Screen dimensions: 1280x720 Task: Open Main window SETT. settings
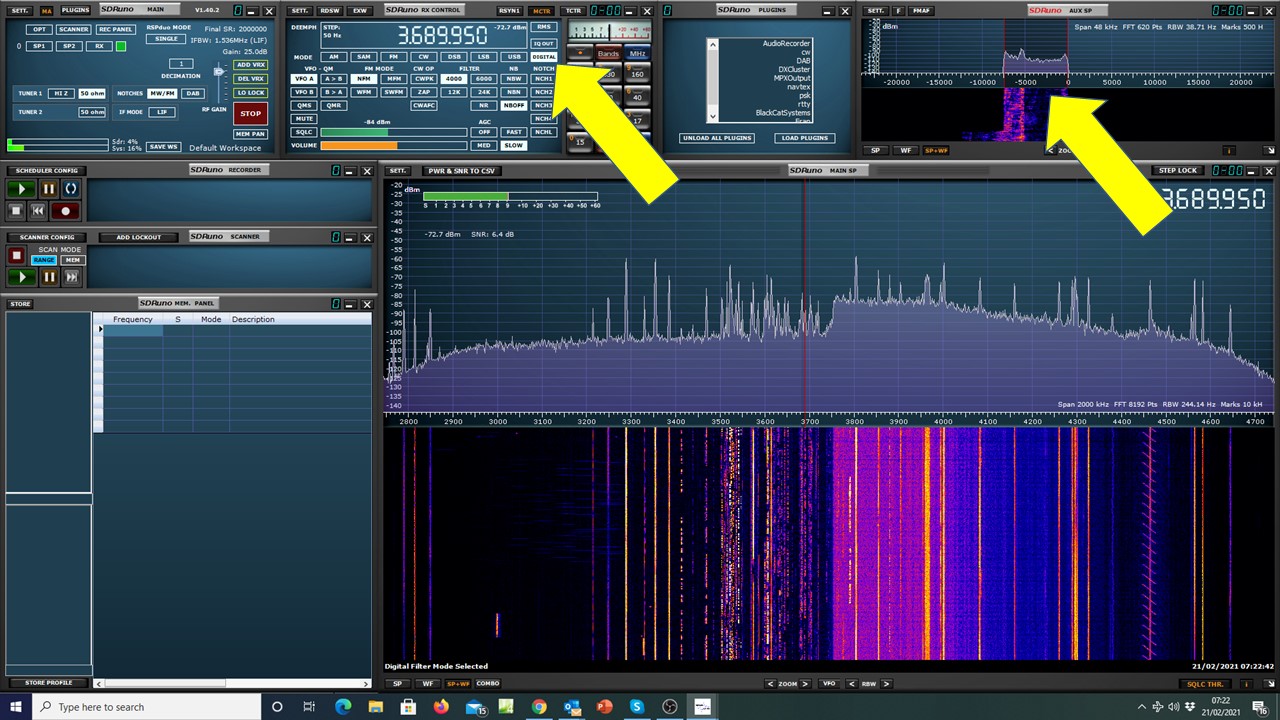[20, 10]
